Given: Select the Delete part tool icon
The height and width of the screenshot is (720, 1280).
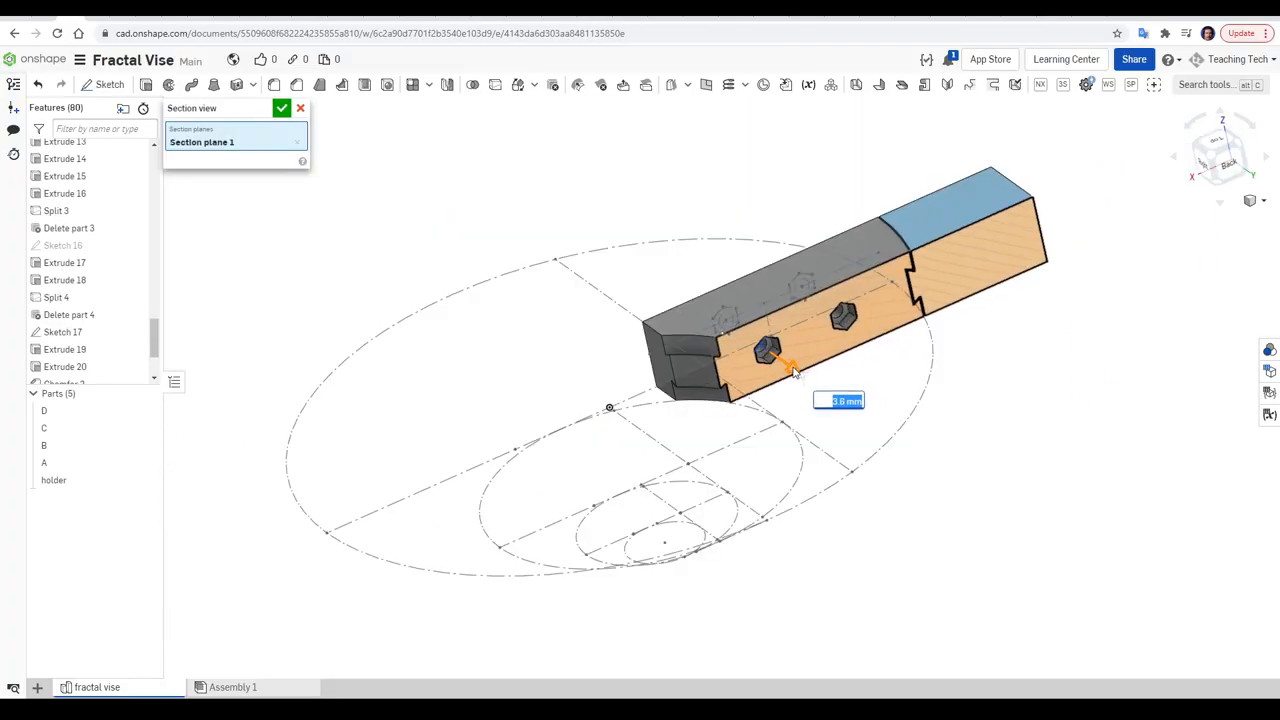Looking at the screenshot, I should pos(553,85).
